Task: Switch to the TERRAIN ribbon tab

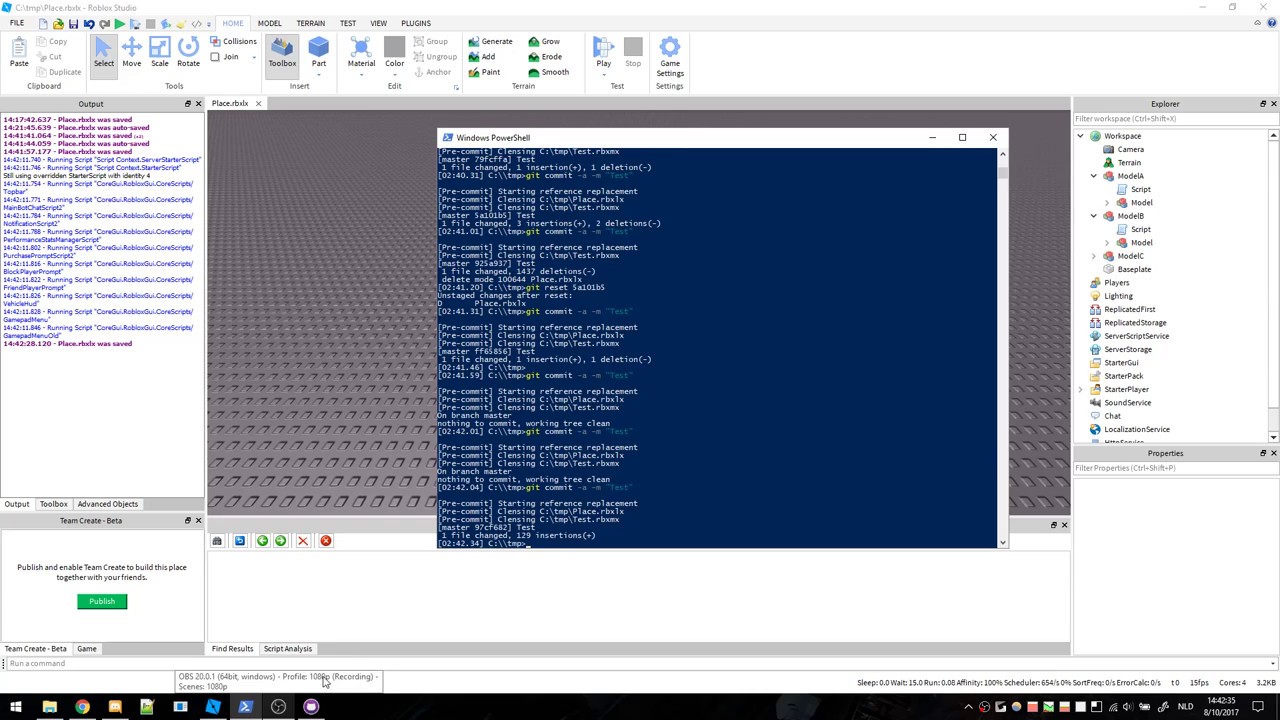Action: coord(310,23)
